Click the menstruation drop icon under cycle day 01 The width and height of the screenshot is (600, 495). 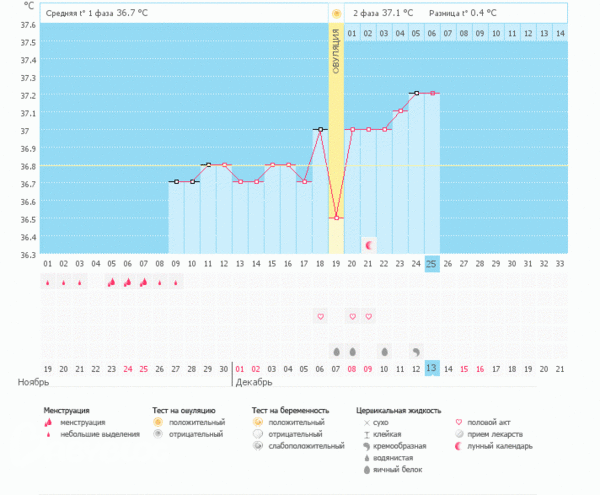[x=47, y=283]
